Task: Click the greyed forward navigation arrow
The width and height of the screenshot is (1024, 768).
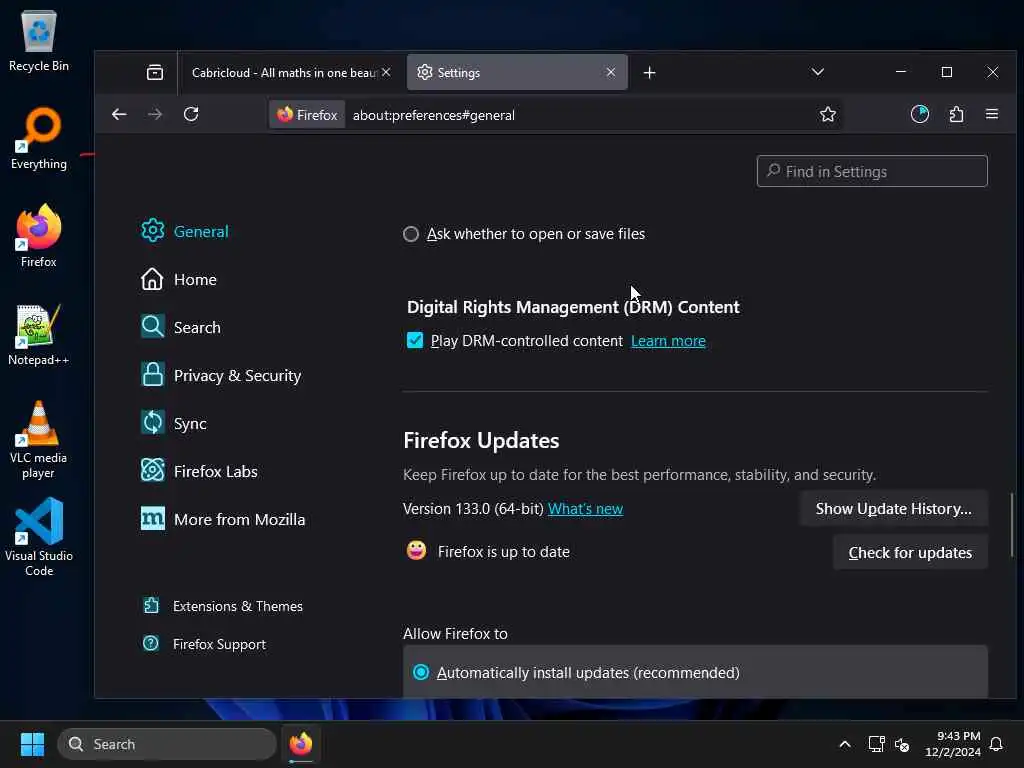Action: click(x=155, y=114)
